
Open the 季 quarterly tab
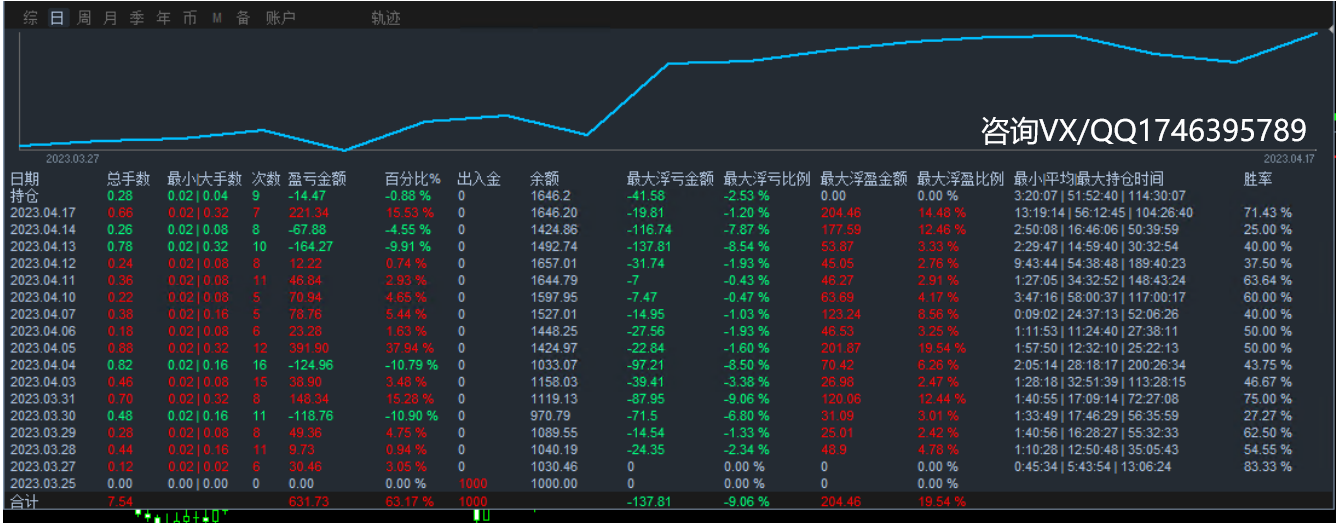point(137,18)
